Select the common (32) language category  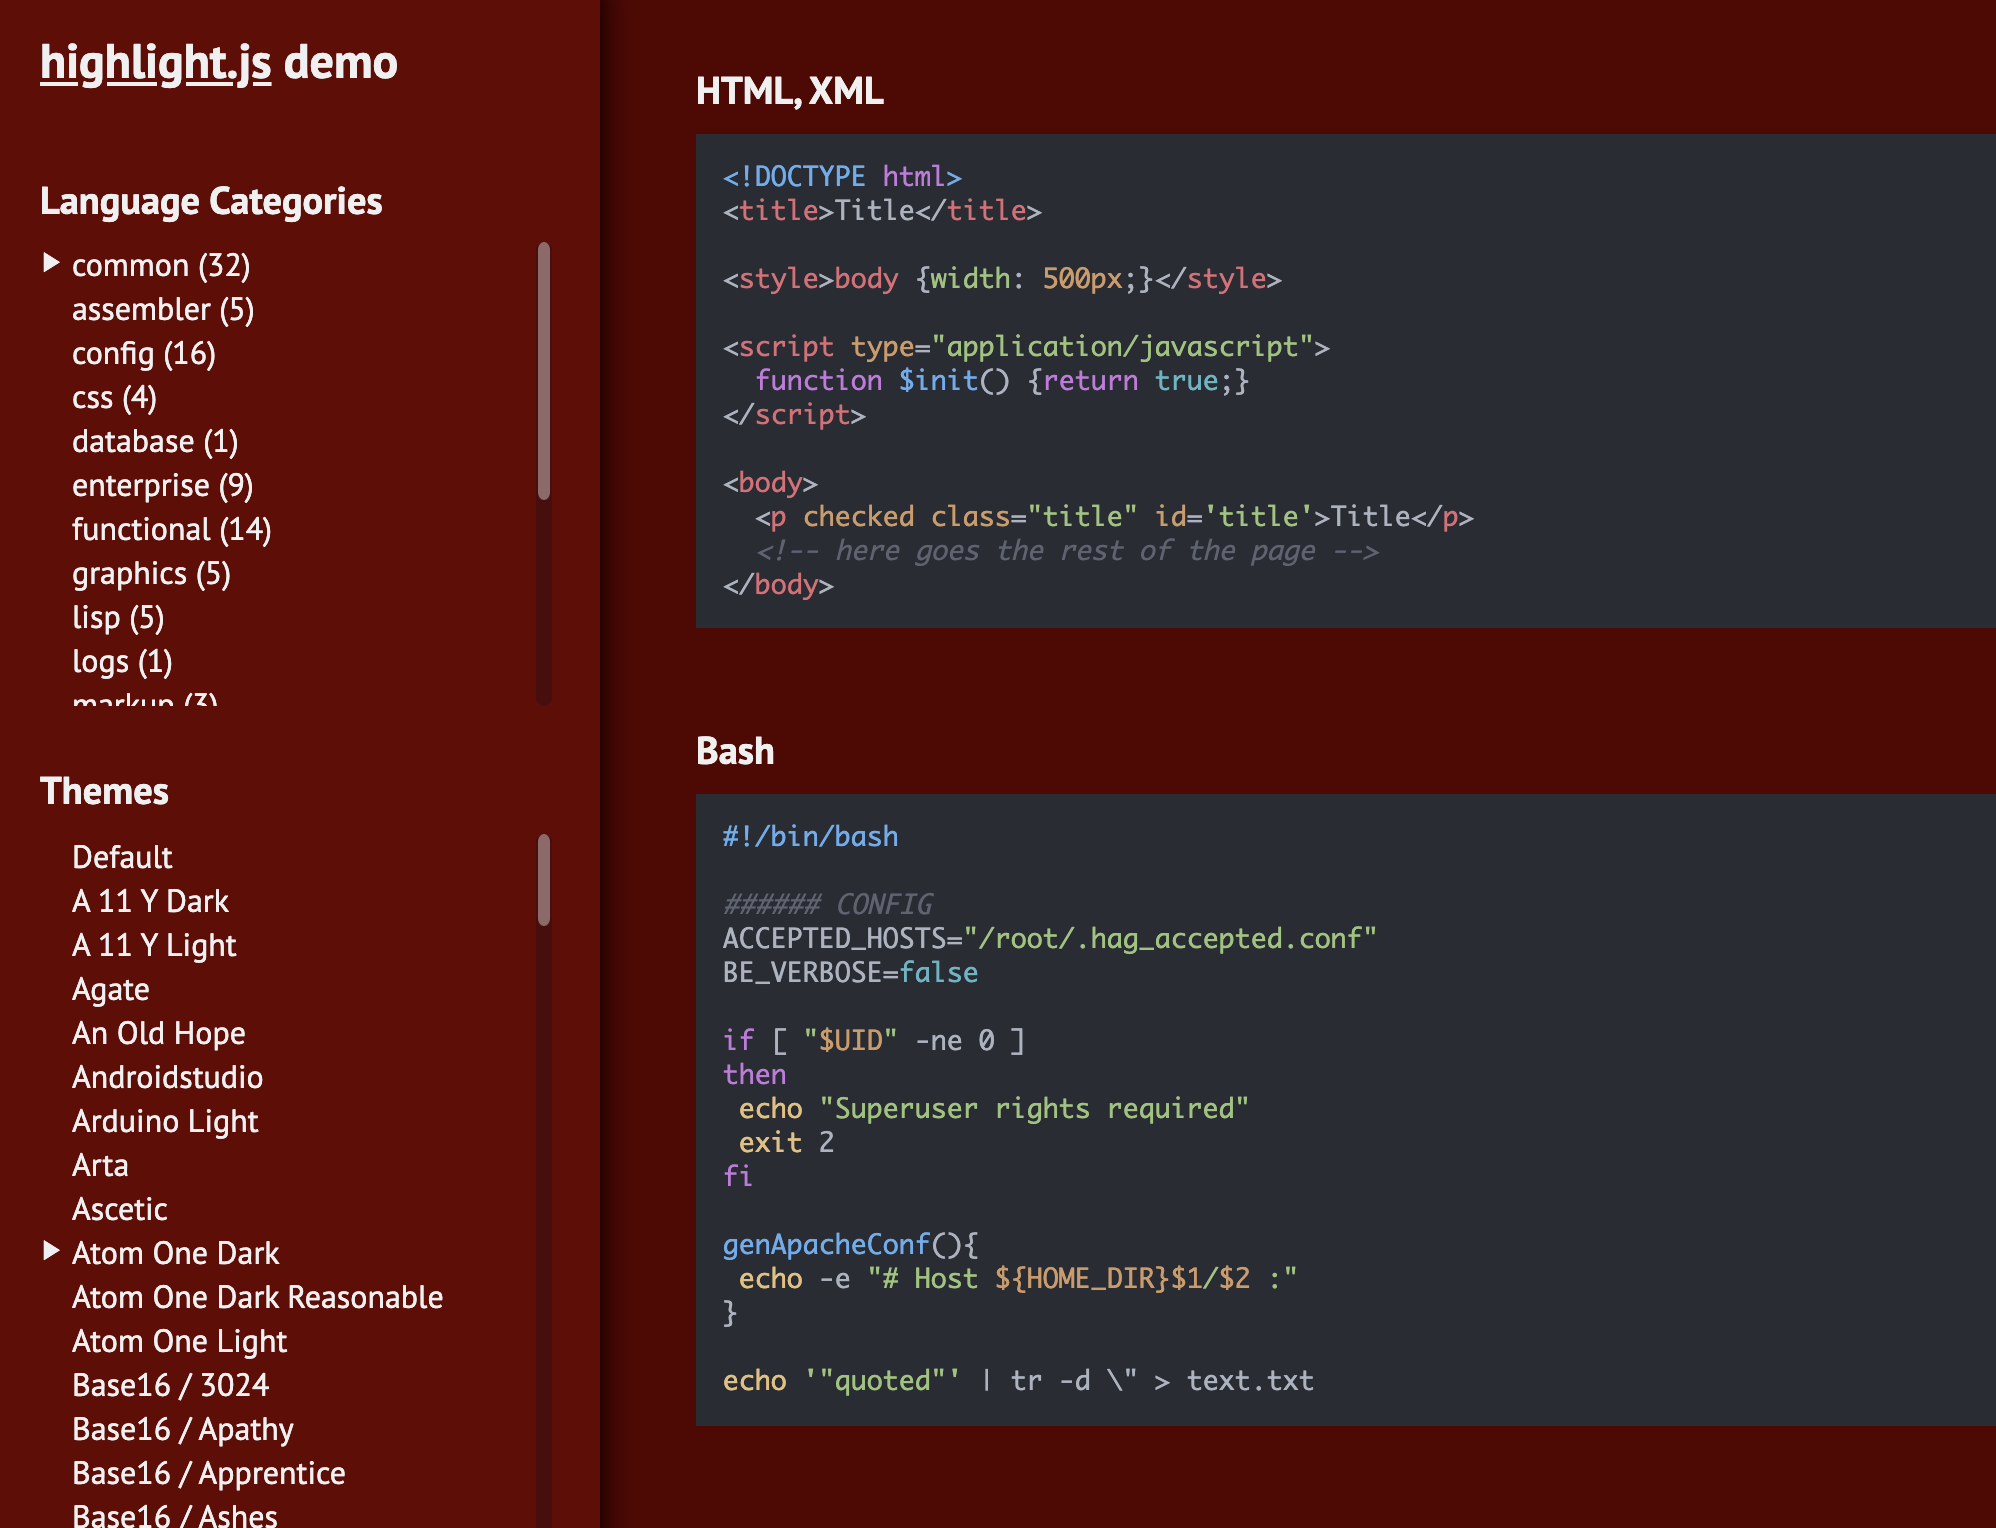tap(161, 266)
